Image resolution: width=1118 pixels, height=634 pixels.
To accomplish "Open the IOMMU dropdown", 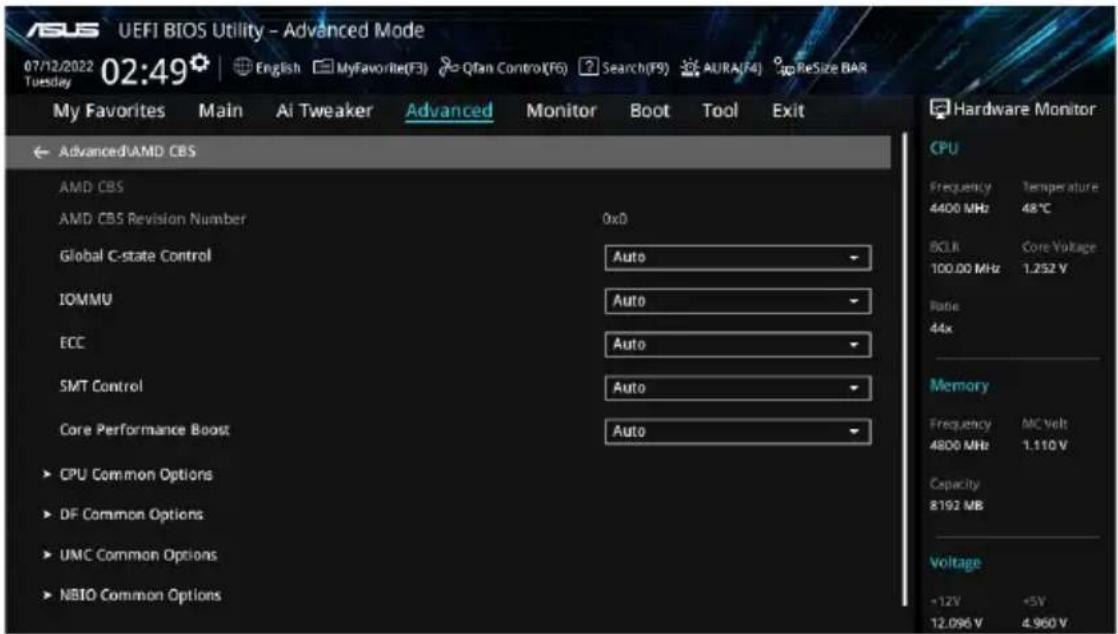I will (x=737, y=301).
